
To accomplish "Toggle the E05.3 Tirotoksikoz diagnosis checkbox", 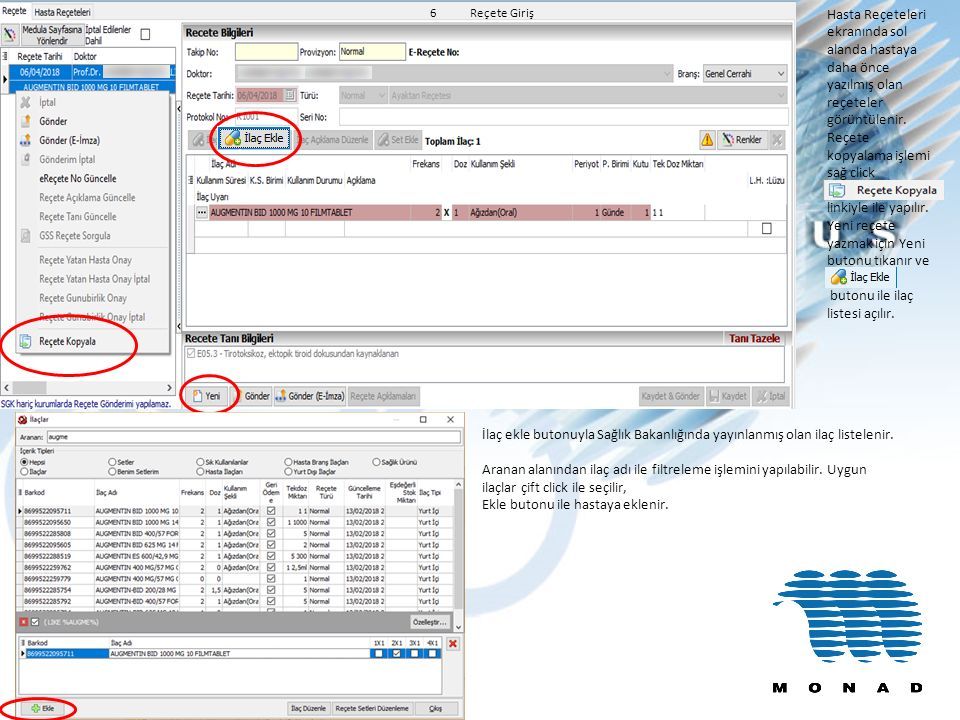I will click(191, 353).
